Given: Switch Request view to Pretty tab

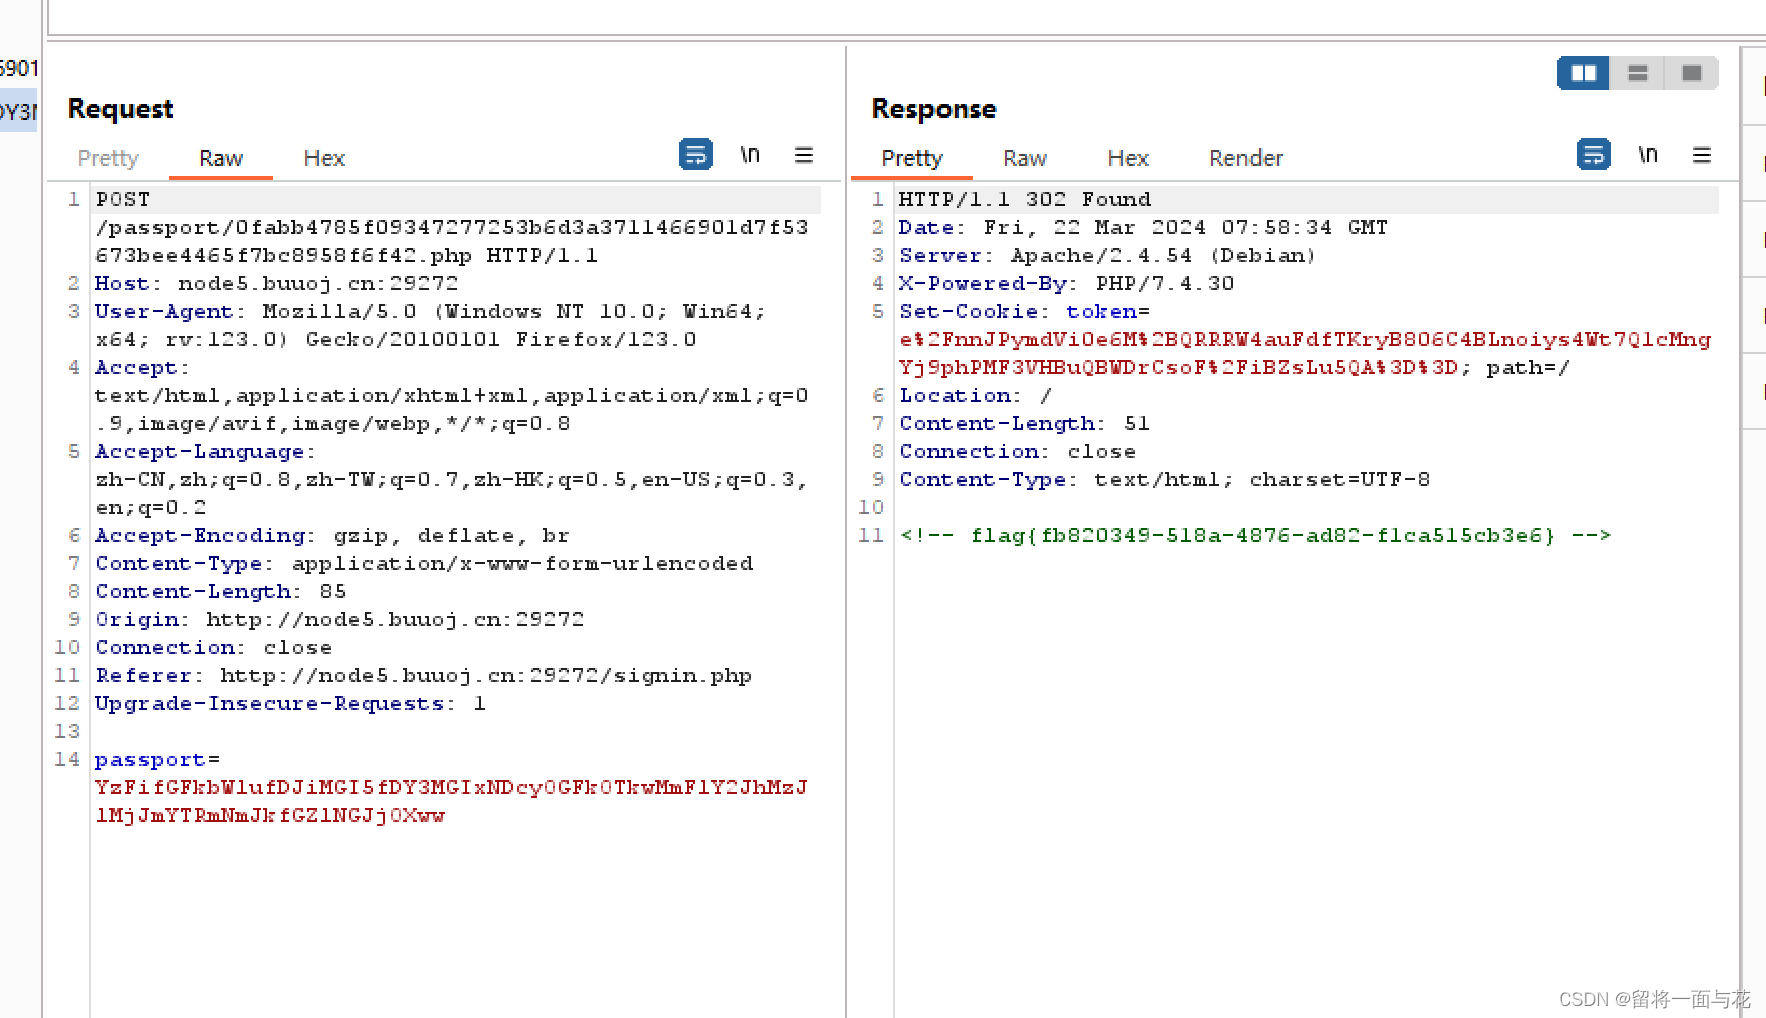Looking at the screenshot, I should pos(108,158).
